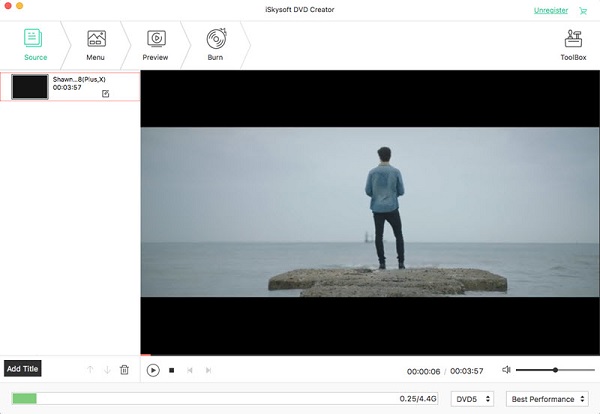
Task: Select the Shawn video thumbnail
Action: 30,87
